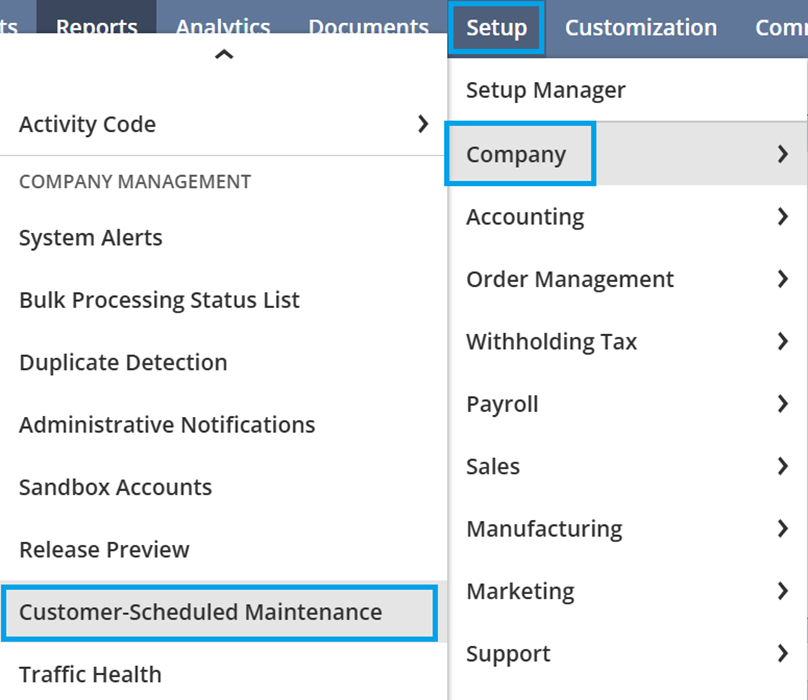Expand the Activity Code submenu arrow
This screenshot has height=700, width=808.
pyautogui.click(x=423, y=124)
